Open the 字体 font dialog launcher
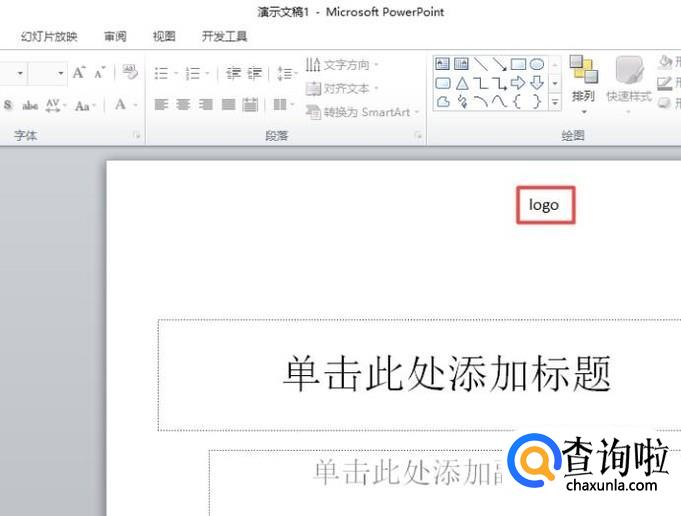This screenshot has height=516, width=681. pos(137,136)
